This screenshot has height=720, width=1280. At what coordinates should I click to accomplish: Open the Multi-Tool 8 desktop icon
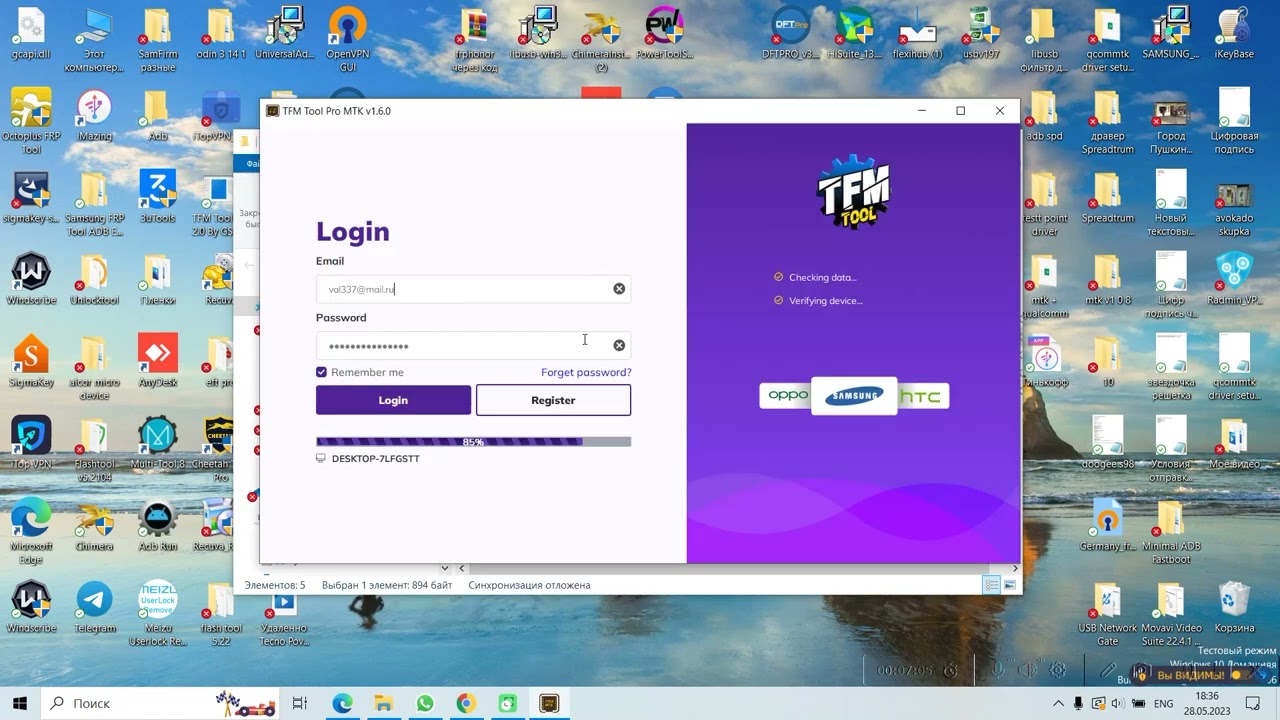157,443
